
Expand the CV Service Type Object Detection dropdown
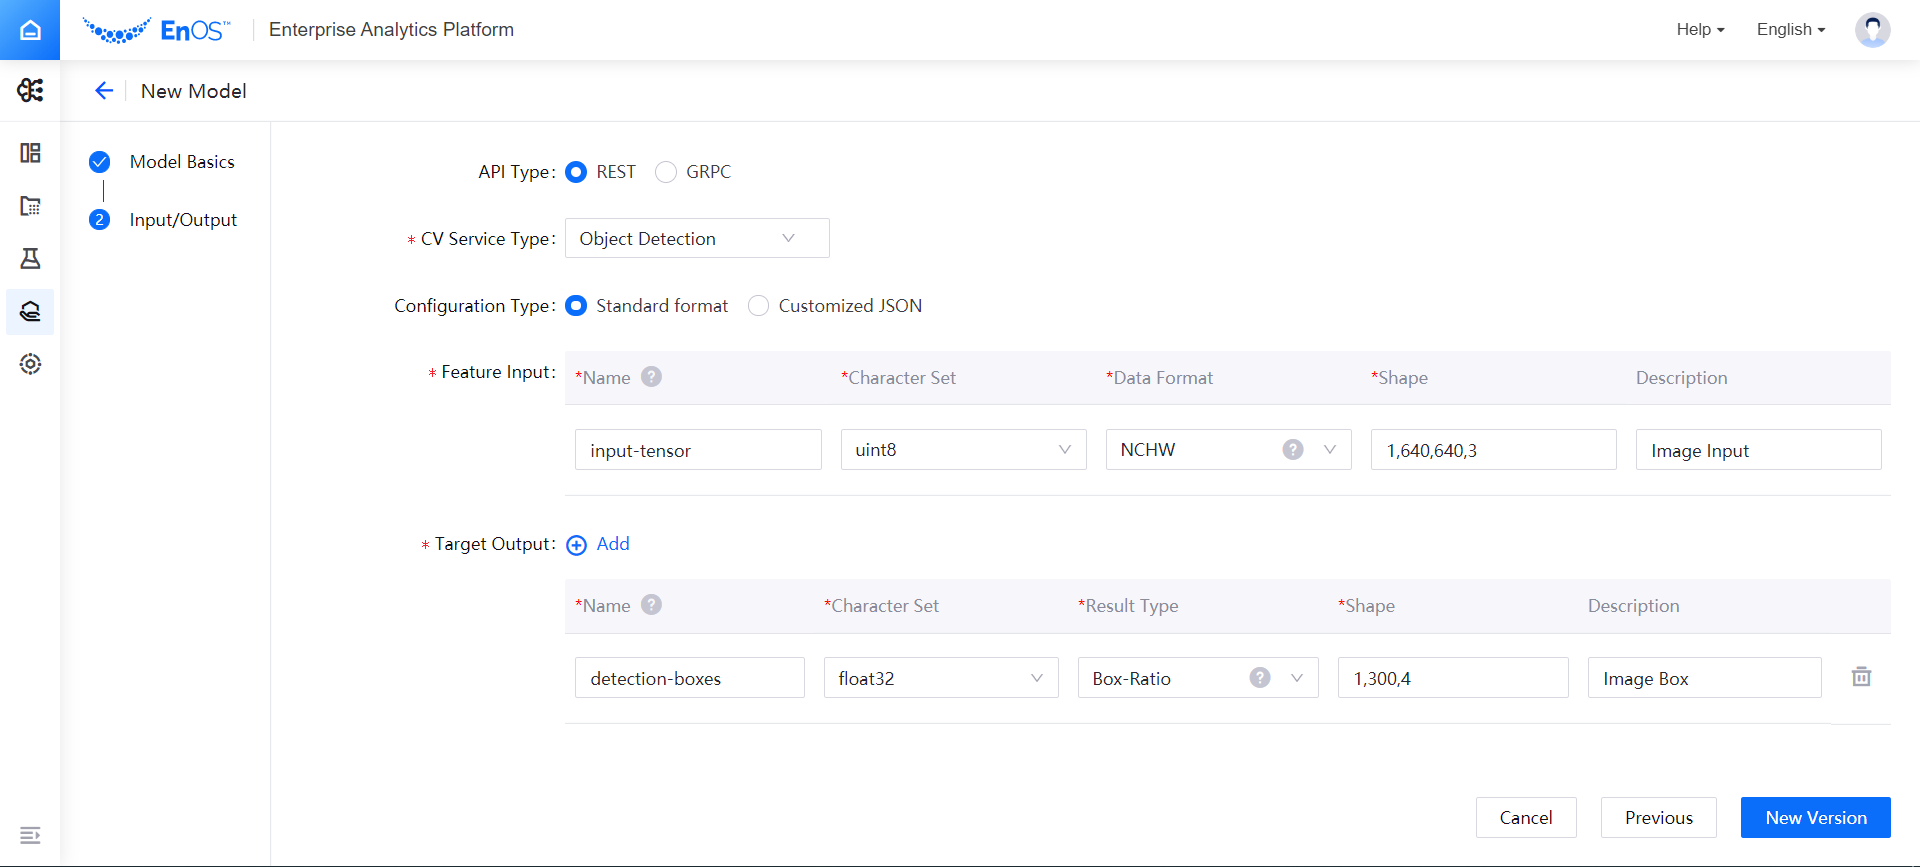[697, 238]
